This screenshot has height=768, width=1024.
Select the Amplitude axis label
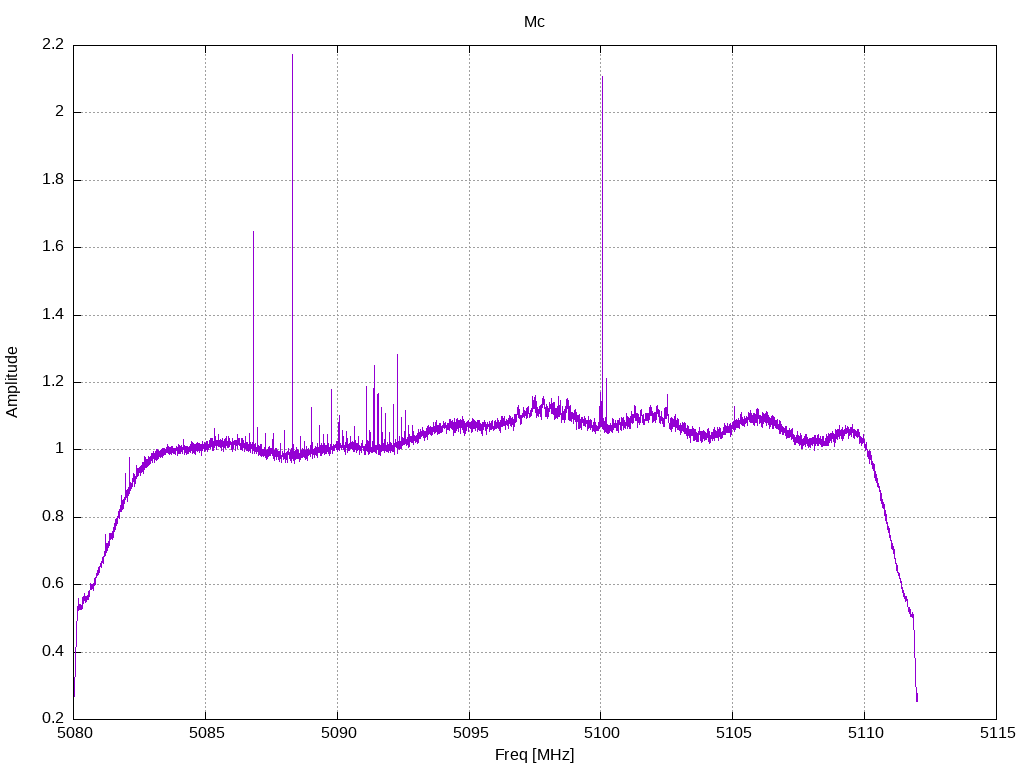[x=12, y=382]
